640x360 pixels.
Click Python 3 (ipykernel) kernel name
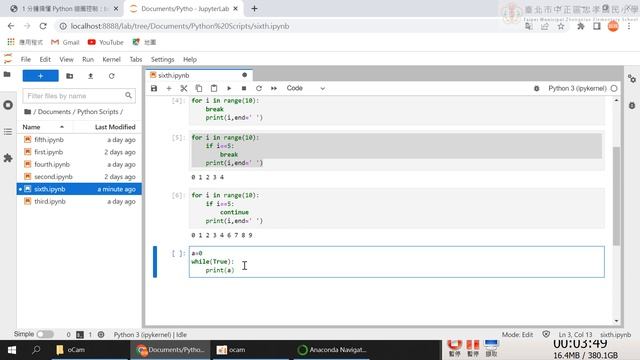click(x=577, y=89)
